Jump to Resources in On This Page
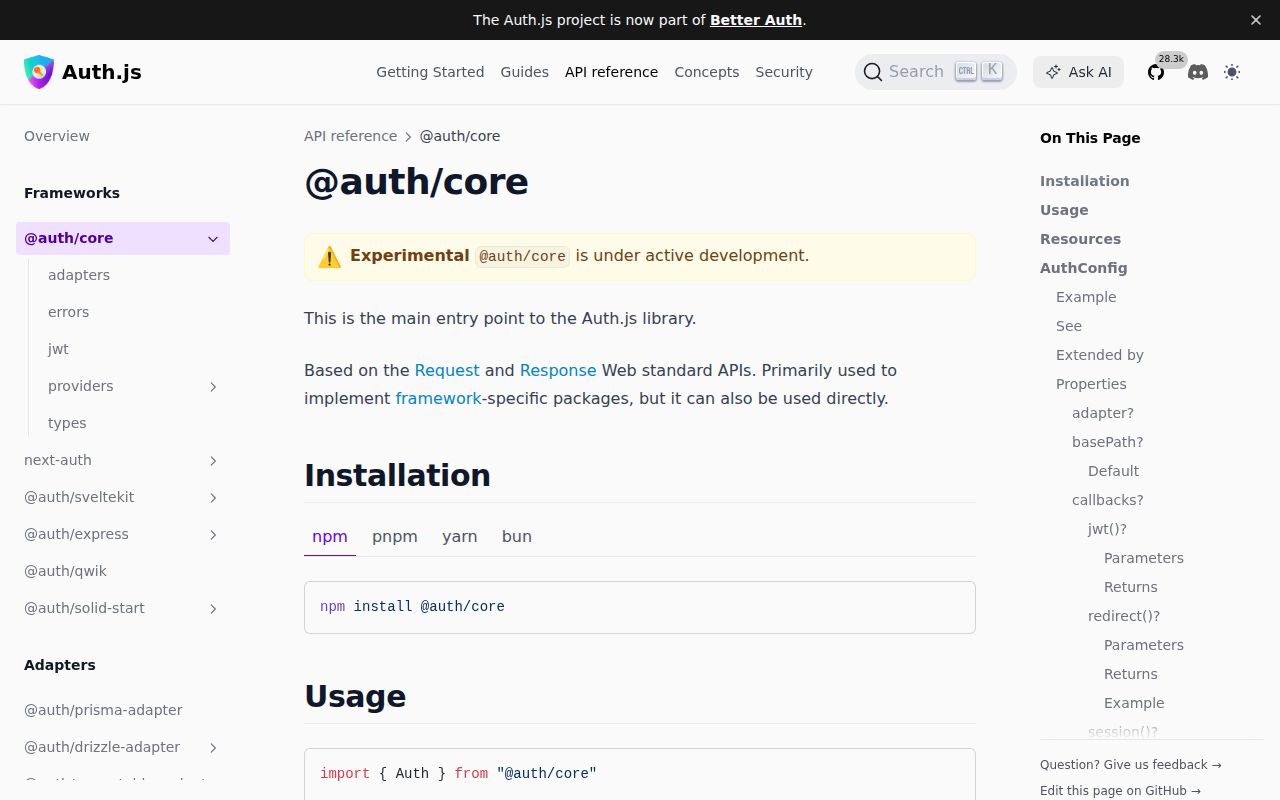The image size is (1280, 800). click(1080, 239)
